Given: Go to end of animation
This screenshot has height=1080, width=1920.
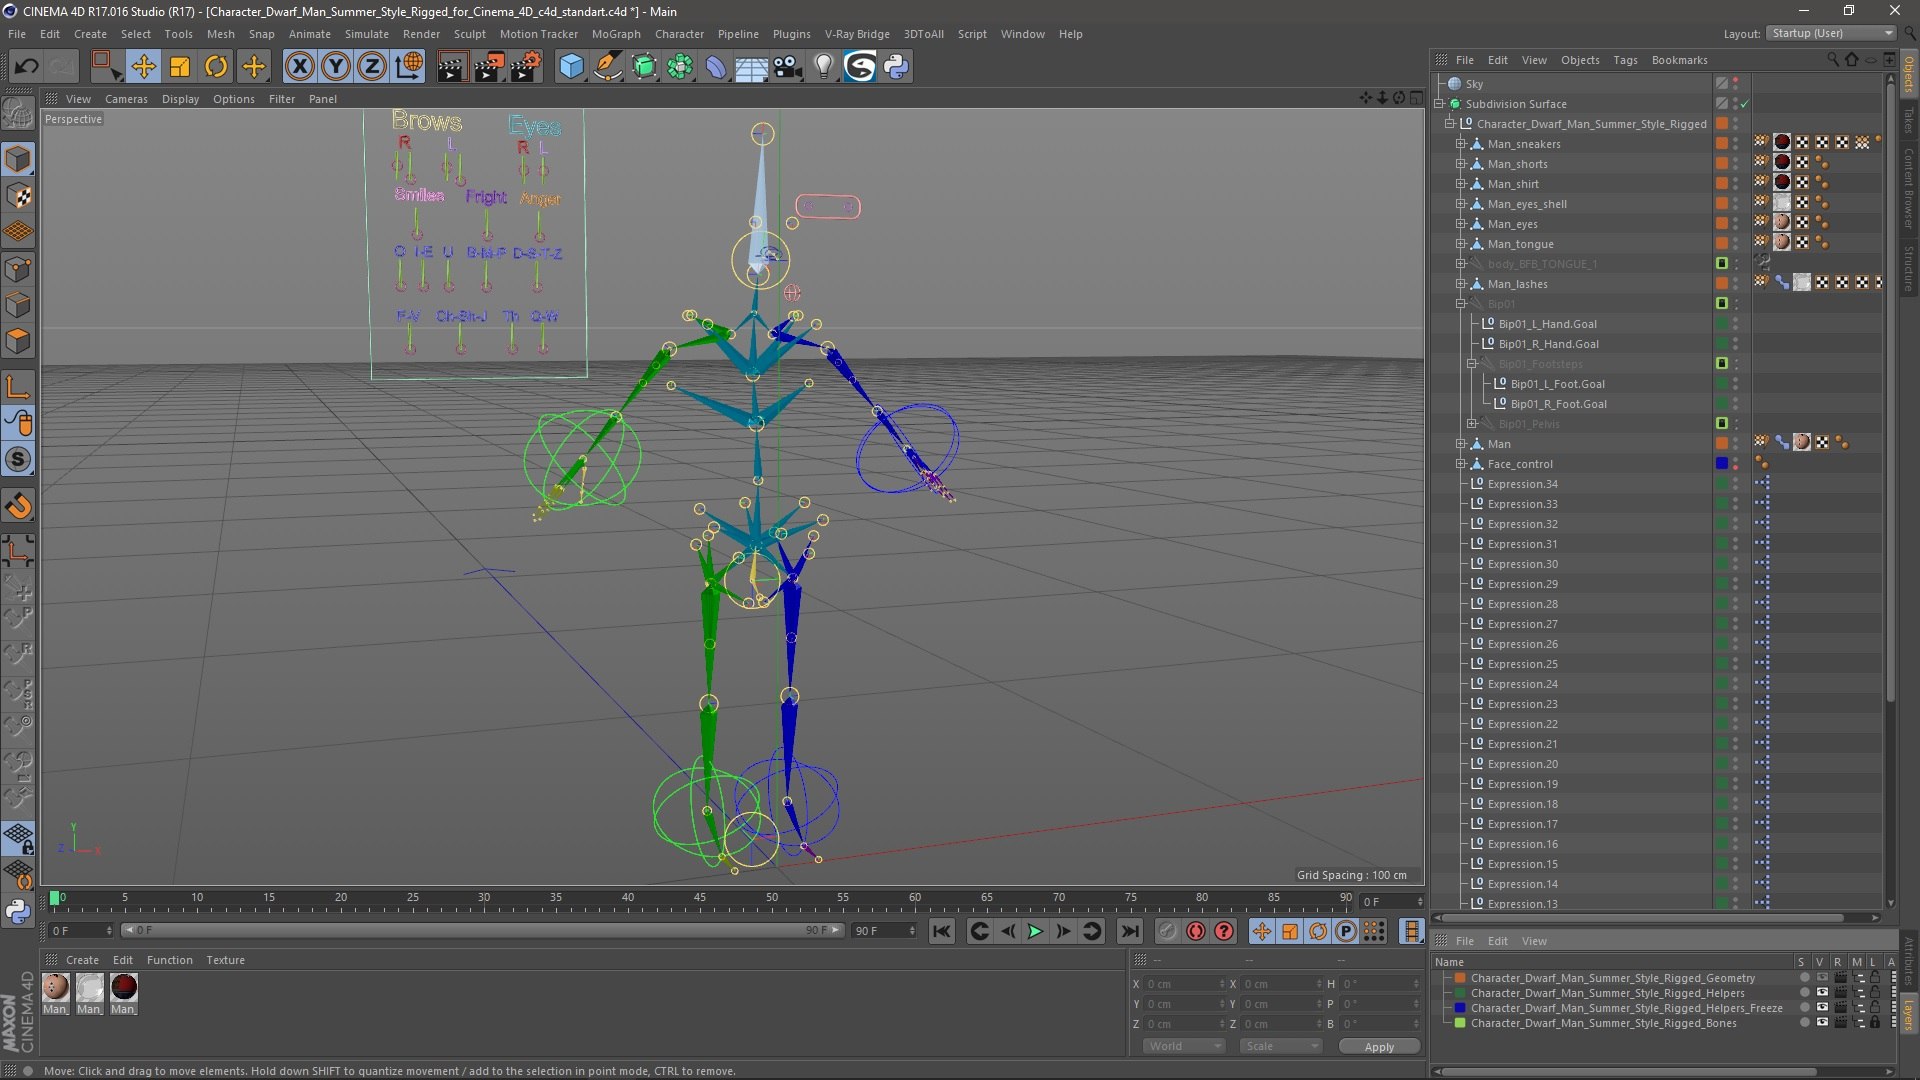Looking at the screenshot, I should pyautogui.click(x=1130, y=931).
